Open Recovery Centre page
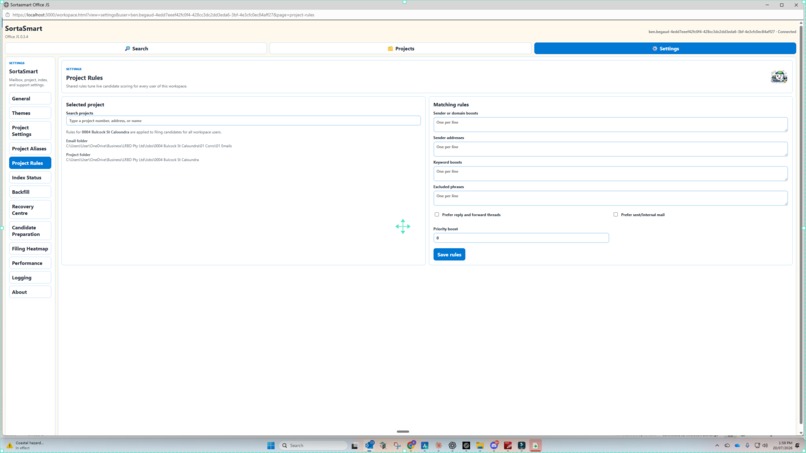 [x=30, y=210]
